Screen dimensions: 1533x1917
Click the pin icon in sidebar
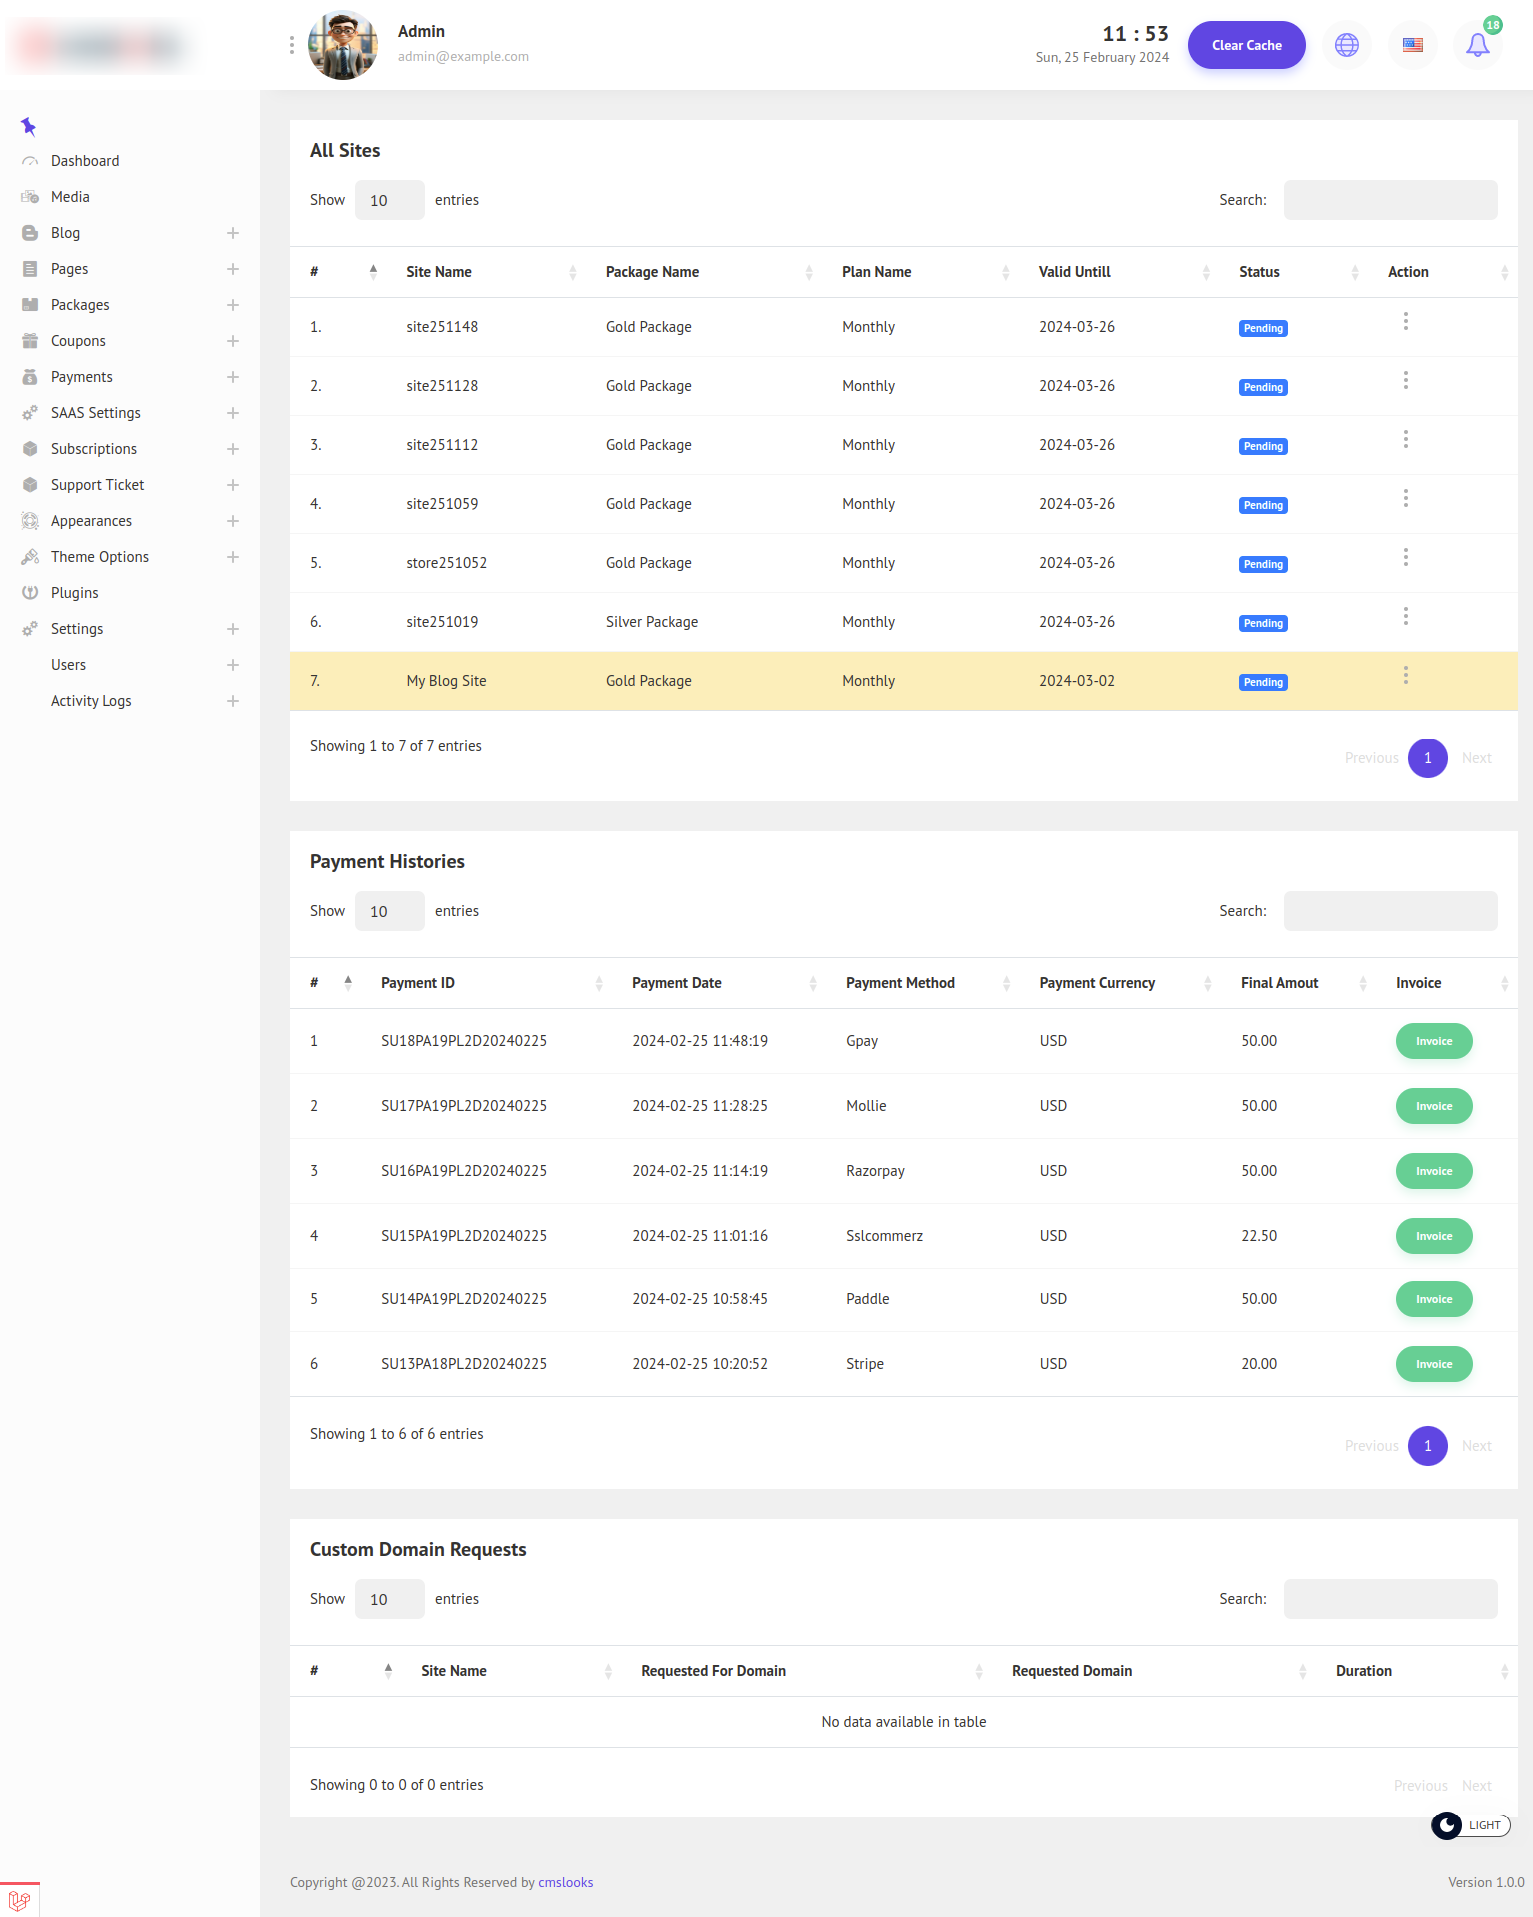[x=28, y=126]
